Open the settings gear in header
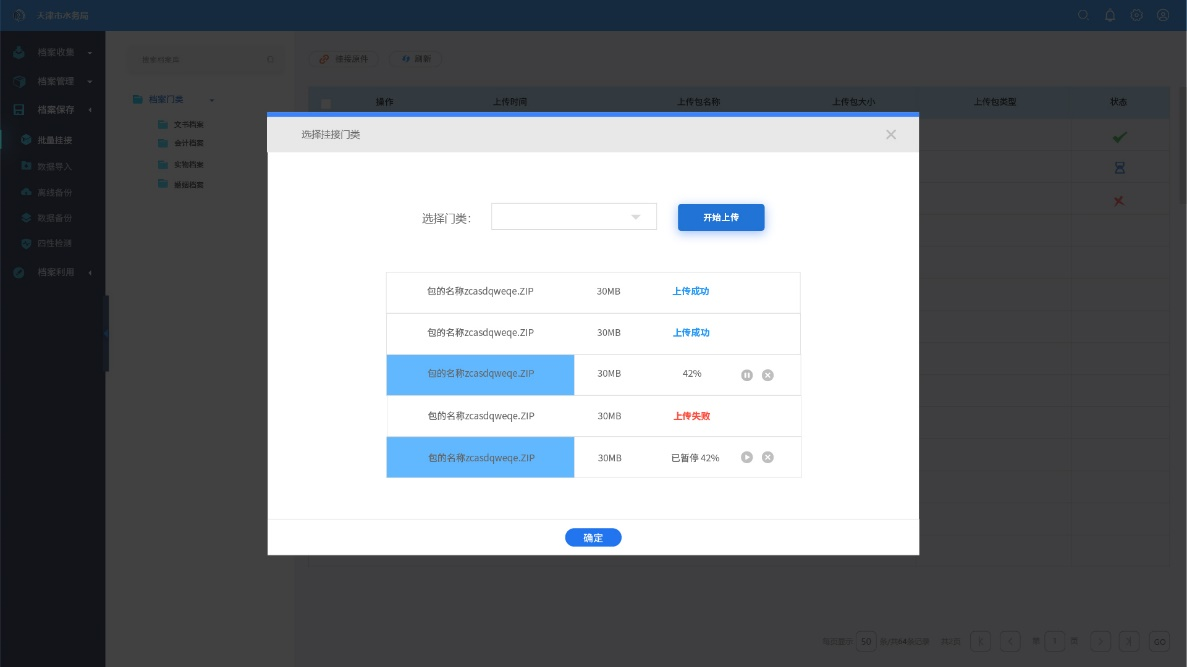Viewport: 1187px width, 667px height. (1137, 15)
